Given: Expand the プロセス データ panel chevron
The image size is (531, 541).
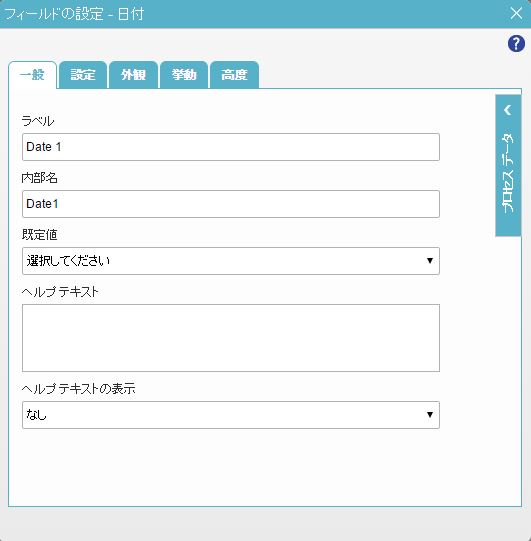Looking at the screenshot, I should click(x=508, y=110).
